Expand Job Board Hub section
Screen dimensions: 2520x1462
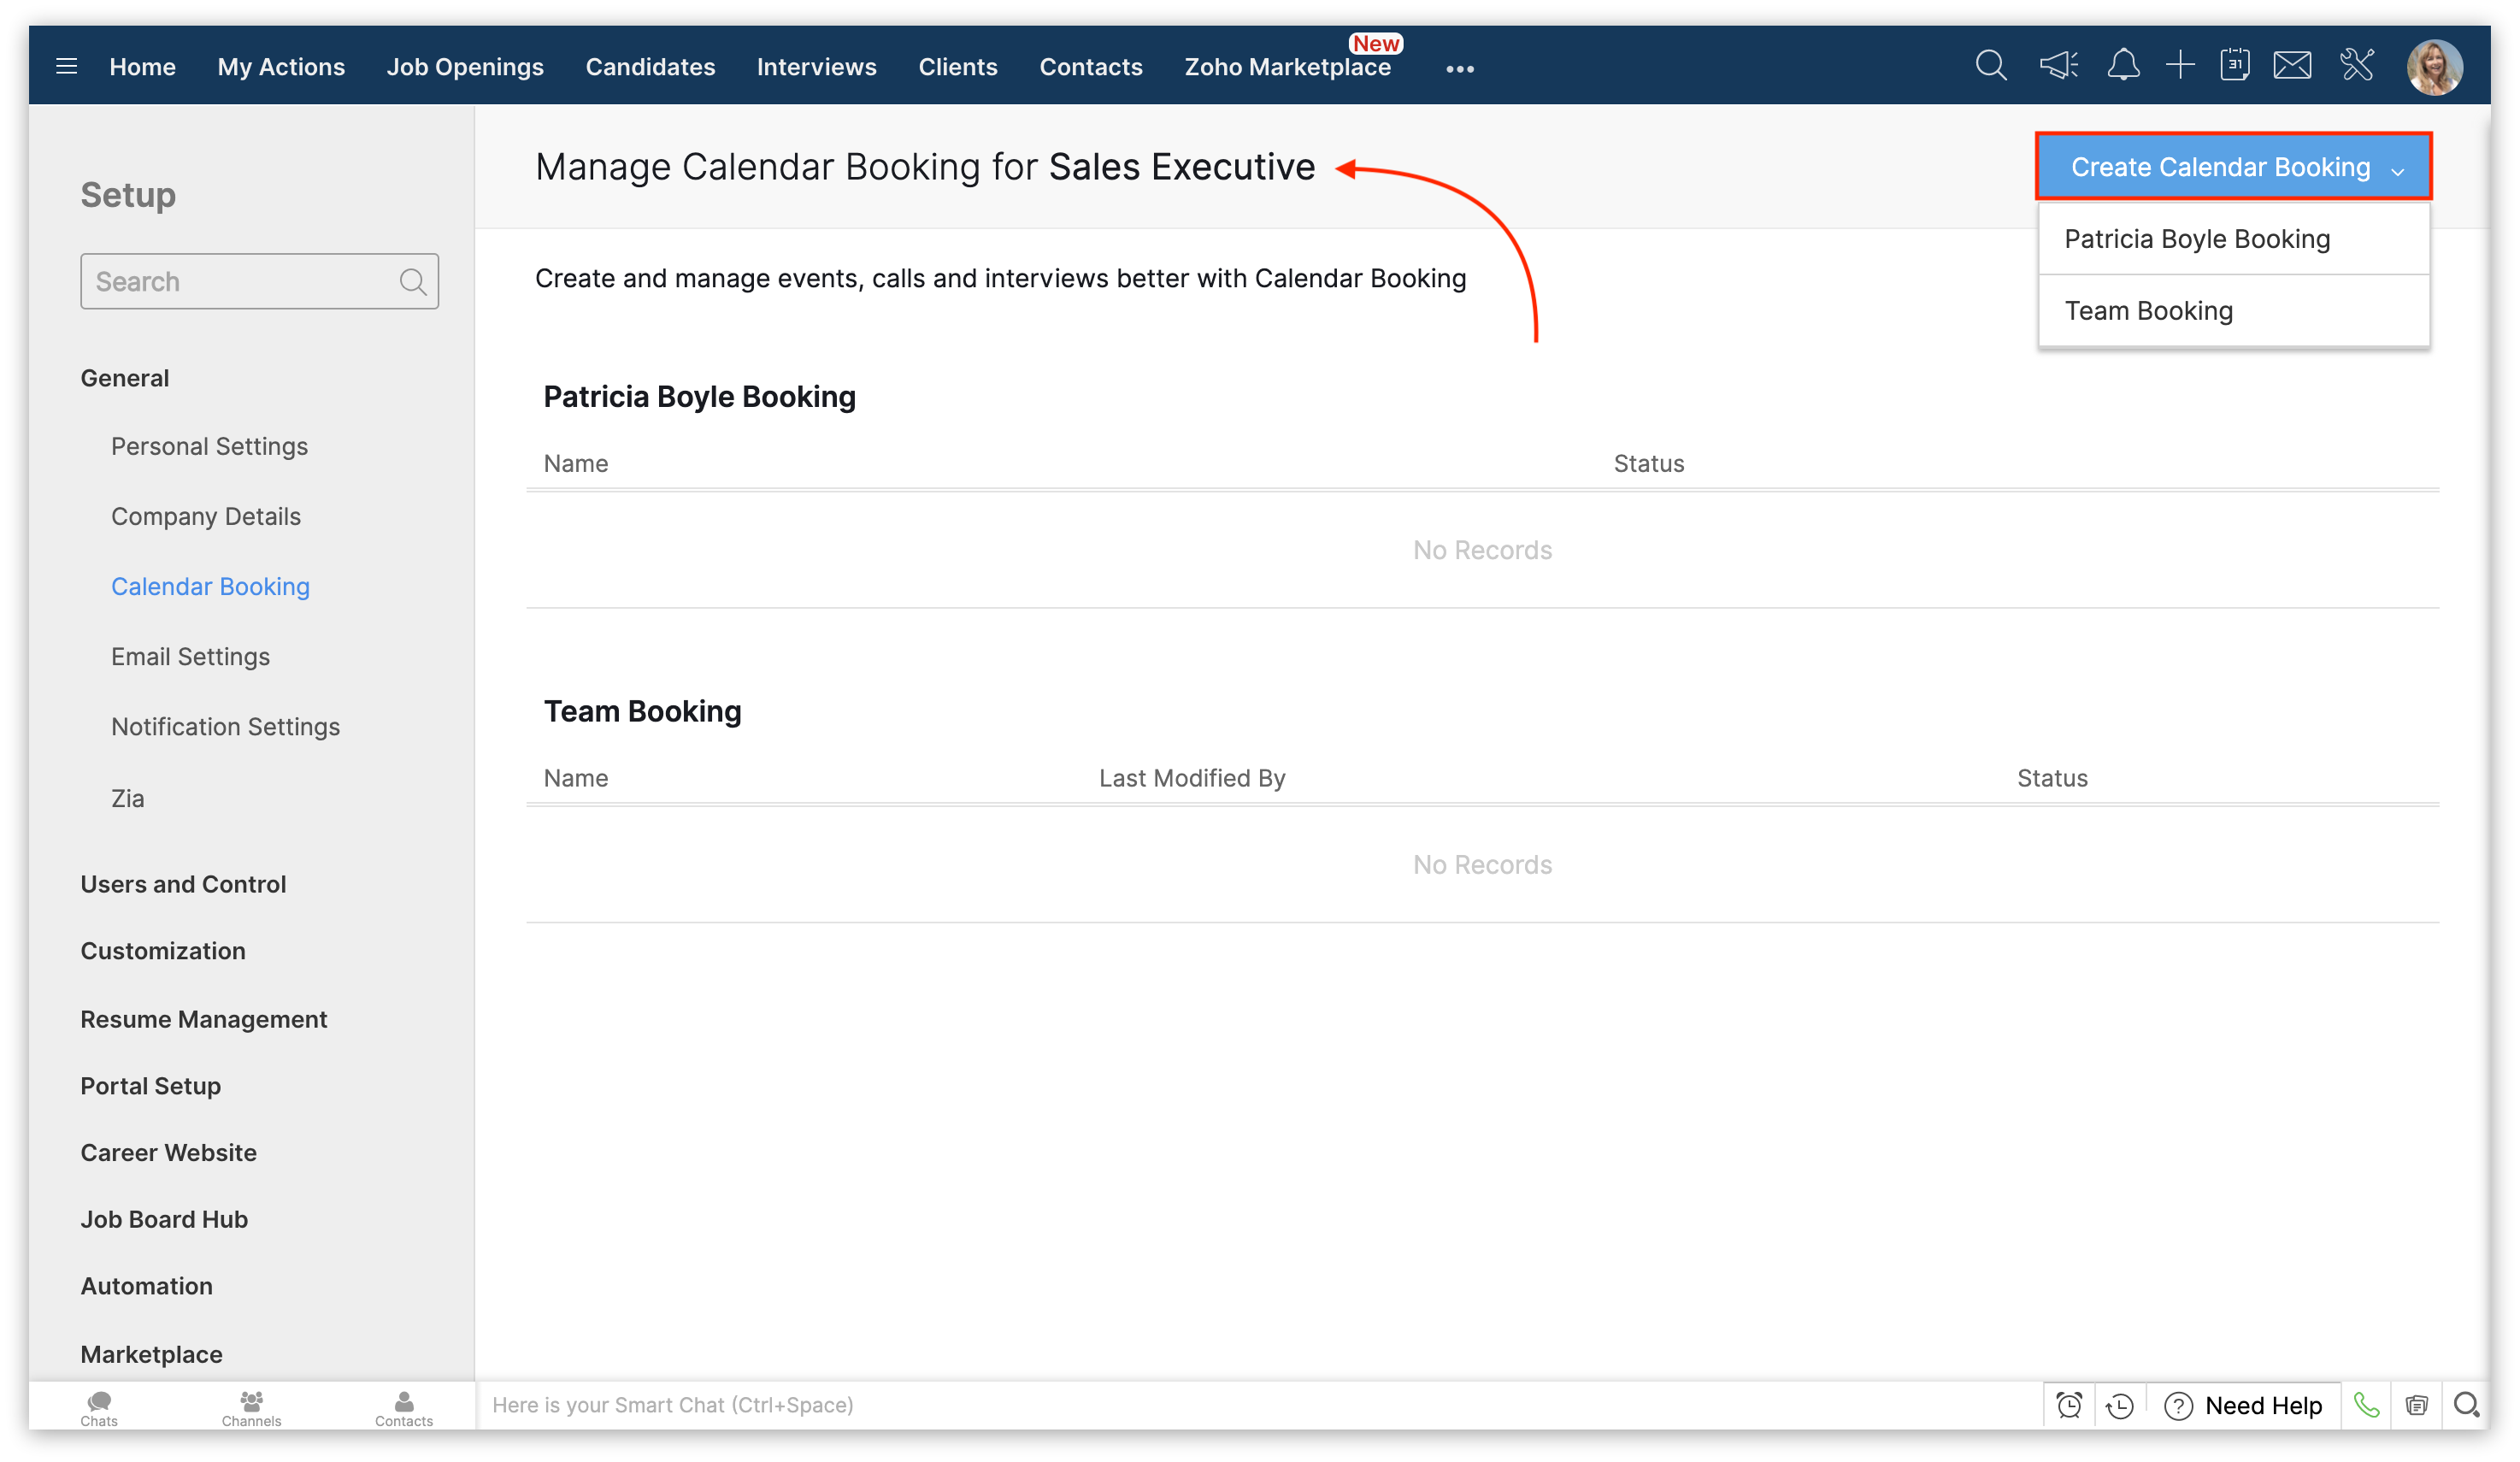tap(164, 1219)
